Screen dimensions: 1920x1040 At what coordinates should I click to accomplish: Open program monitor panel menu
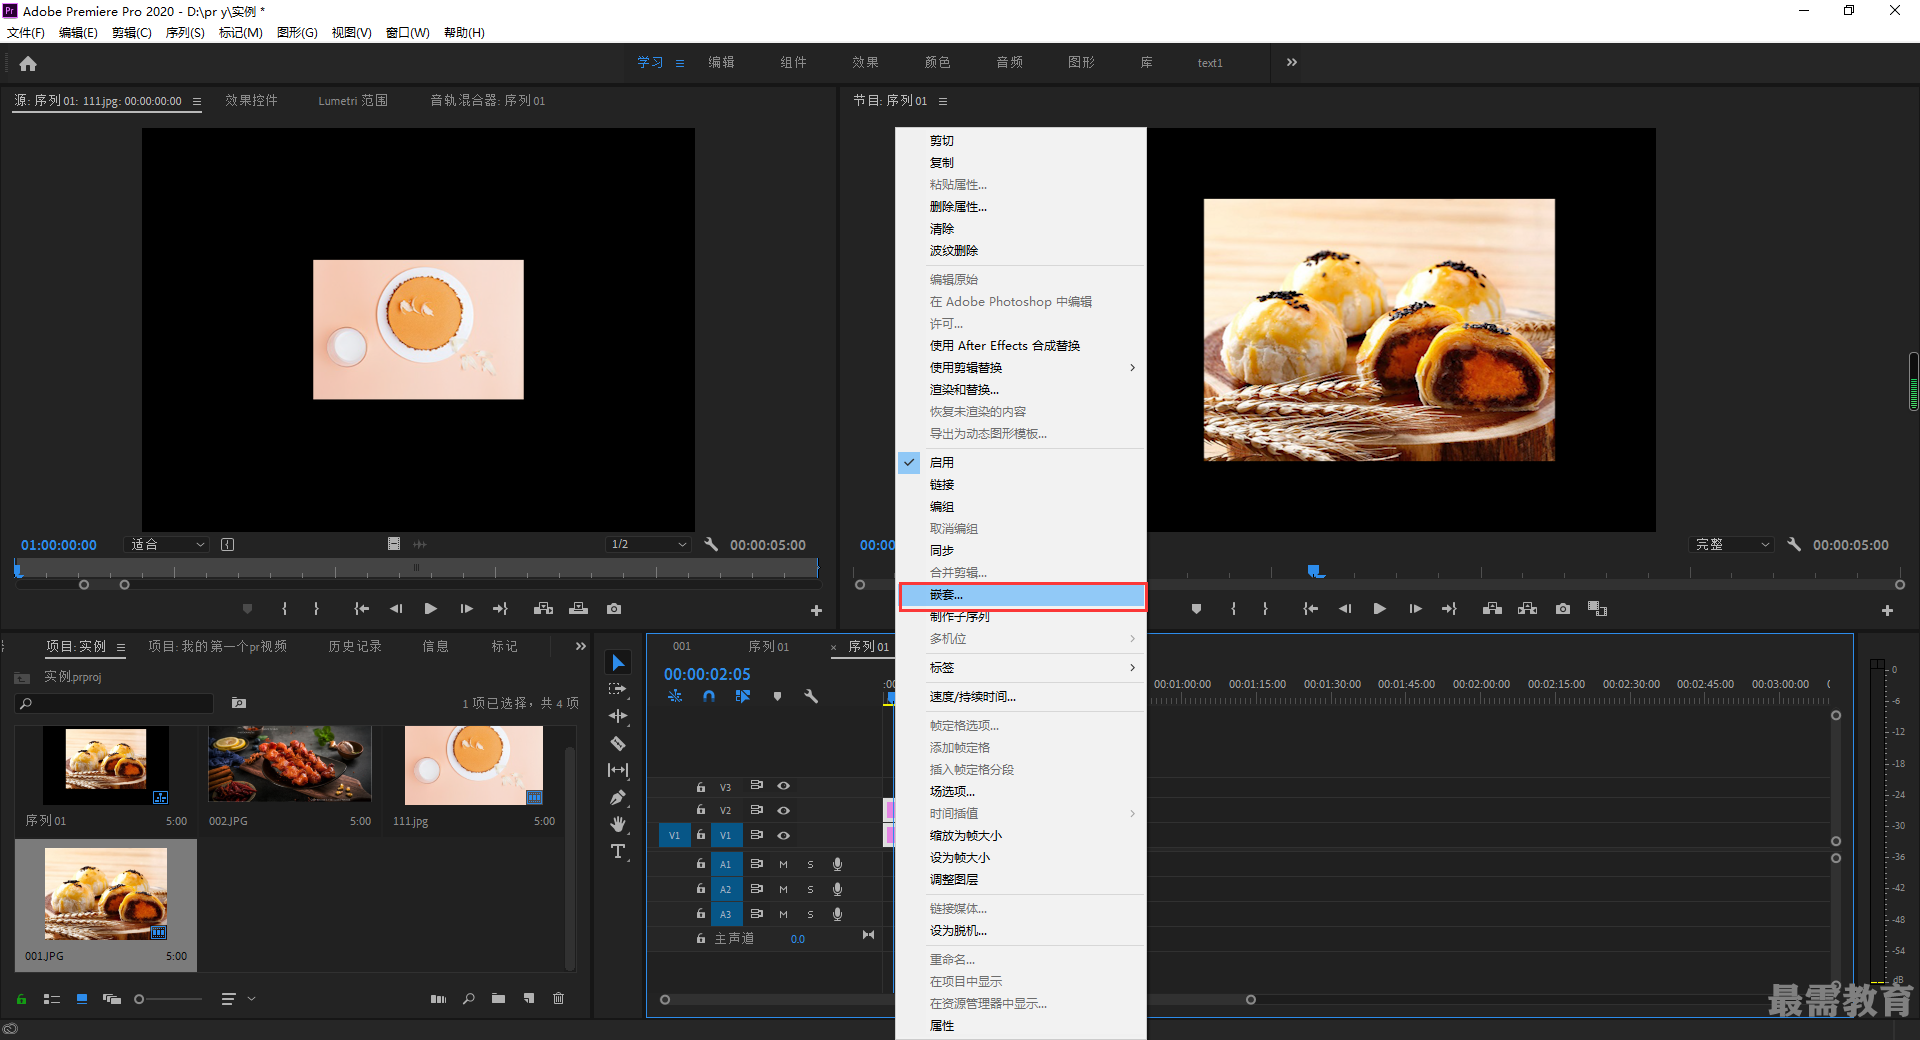[x=943, y=101]
